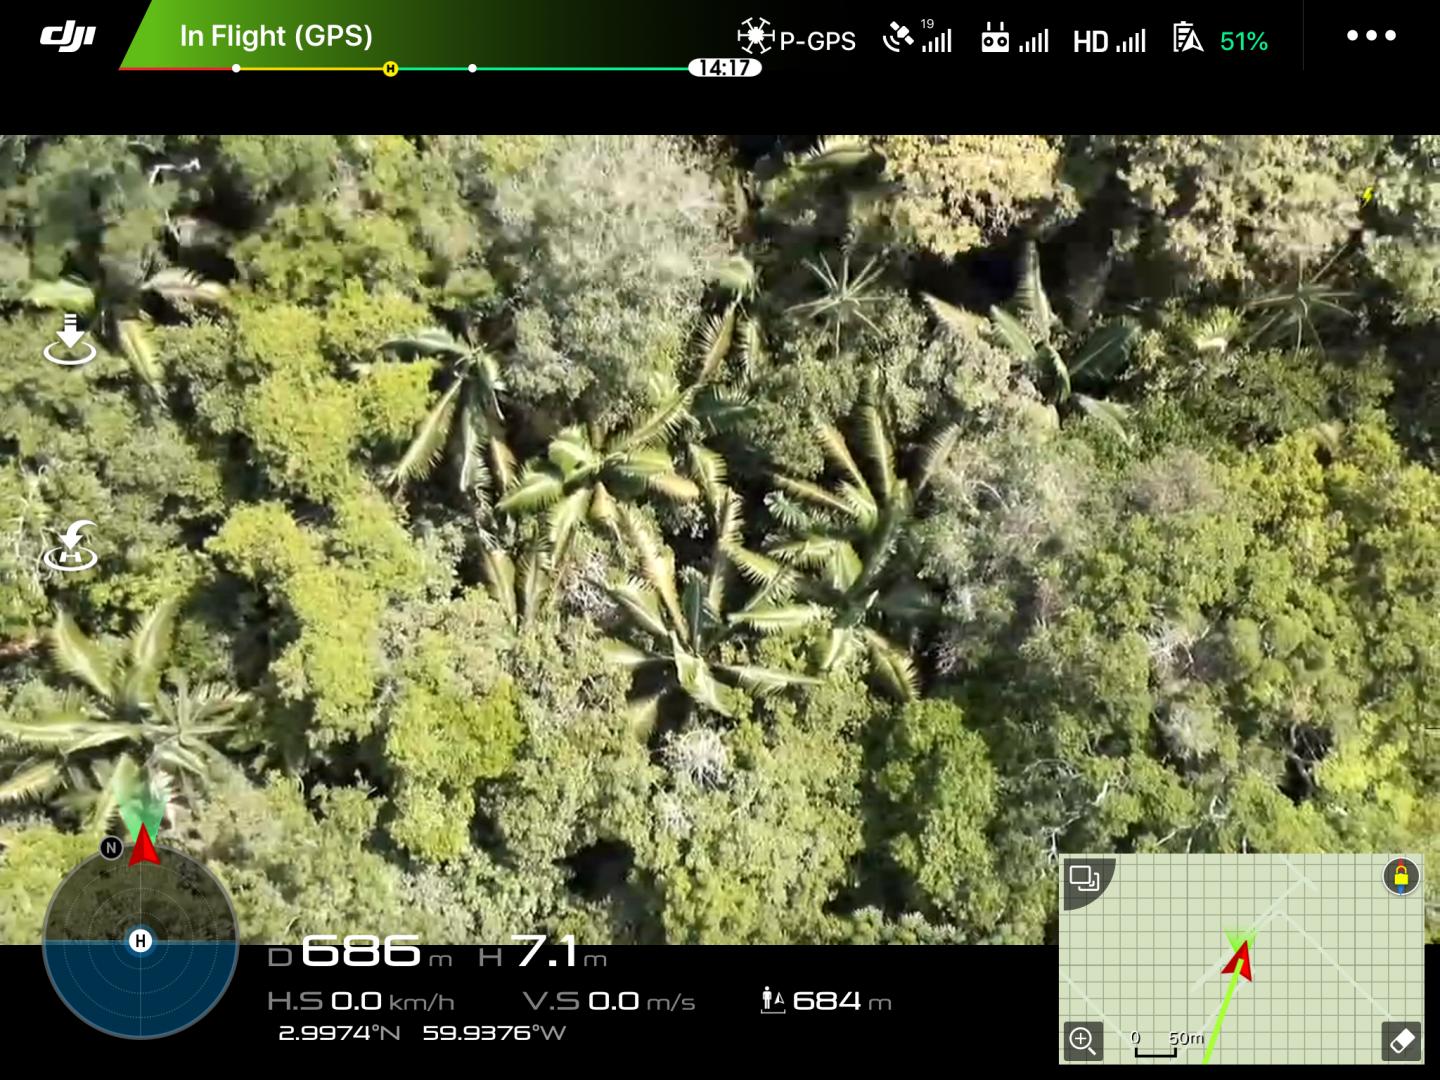Tap the In Flight (GPS) status banner
Viewport: 1440px width, 1080px height.
click(275, 36)
